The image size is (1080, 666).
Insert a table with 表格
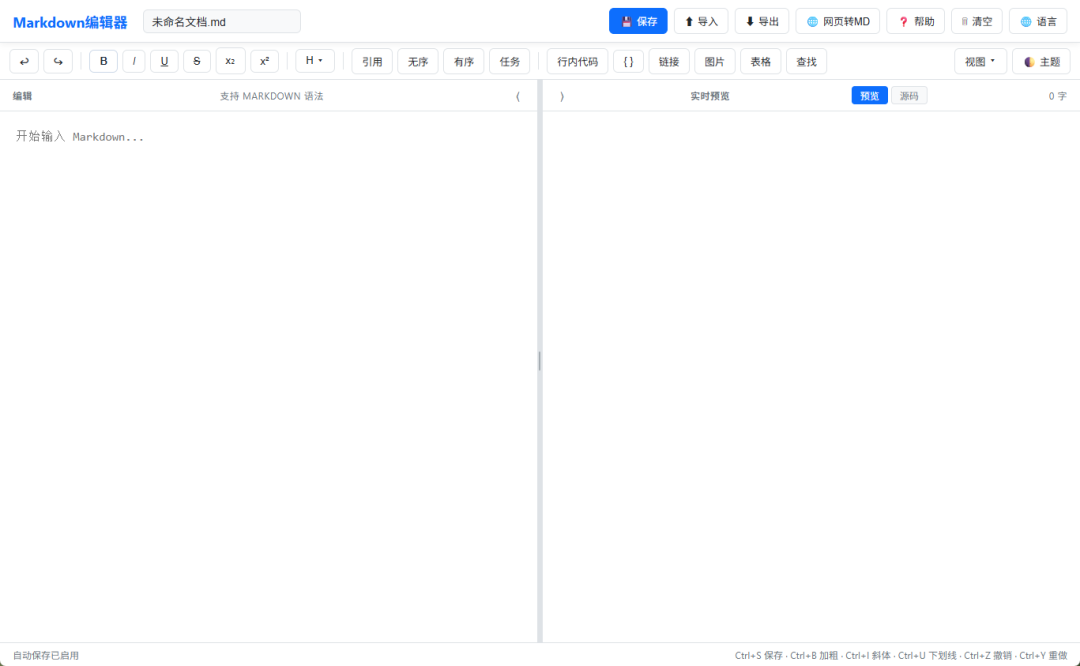tap(760, 61)
